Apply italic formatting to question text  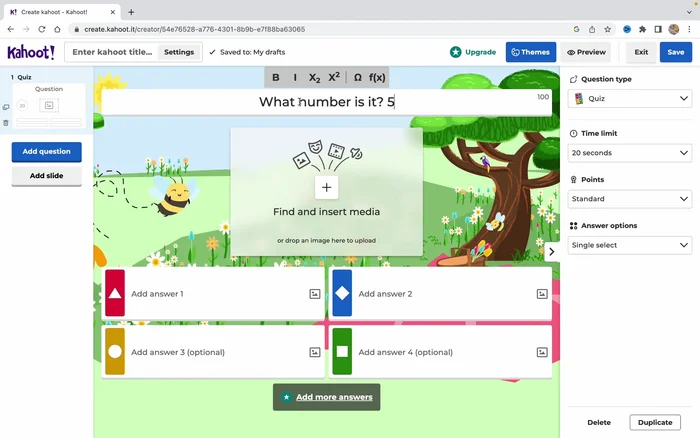tap(295, 77)
